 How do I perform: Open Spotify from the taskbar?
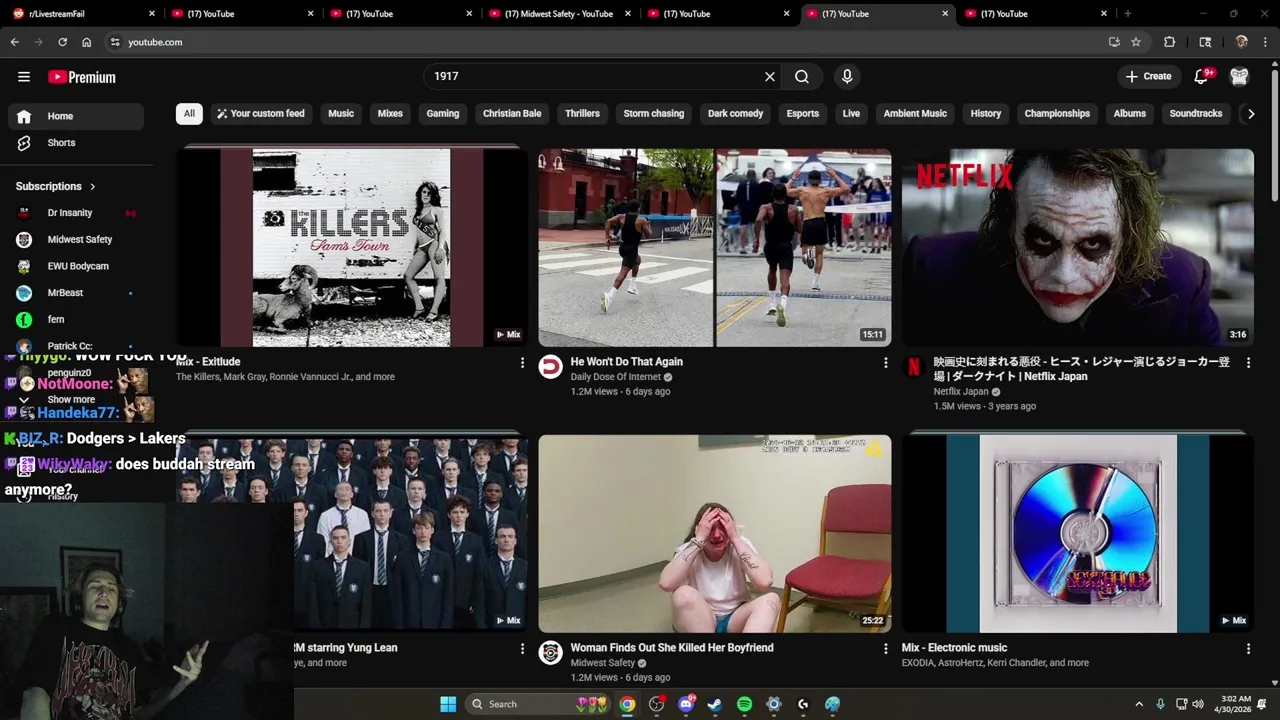coord(744,704)
